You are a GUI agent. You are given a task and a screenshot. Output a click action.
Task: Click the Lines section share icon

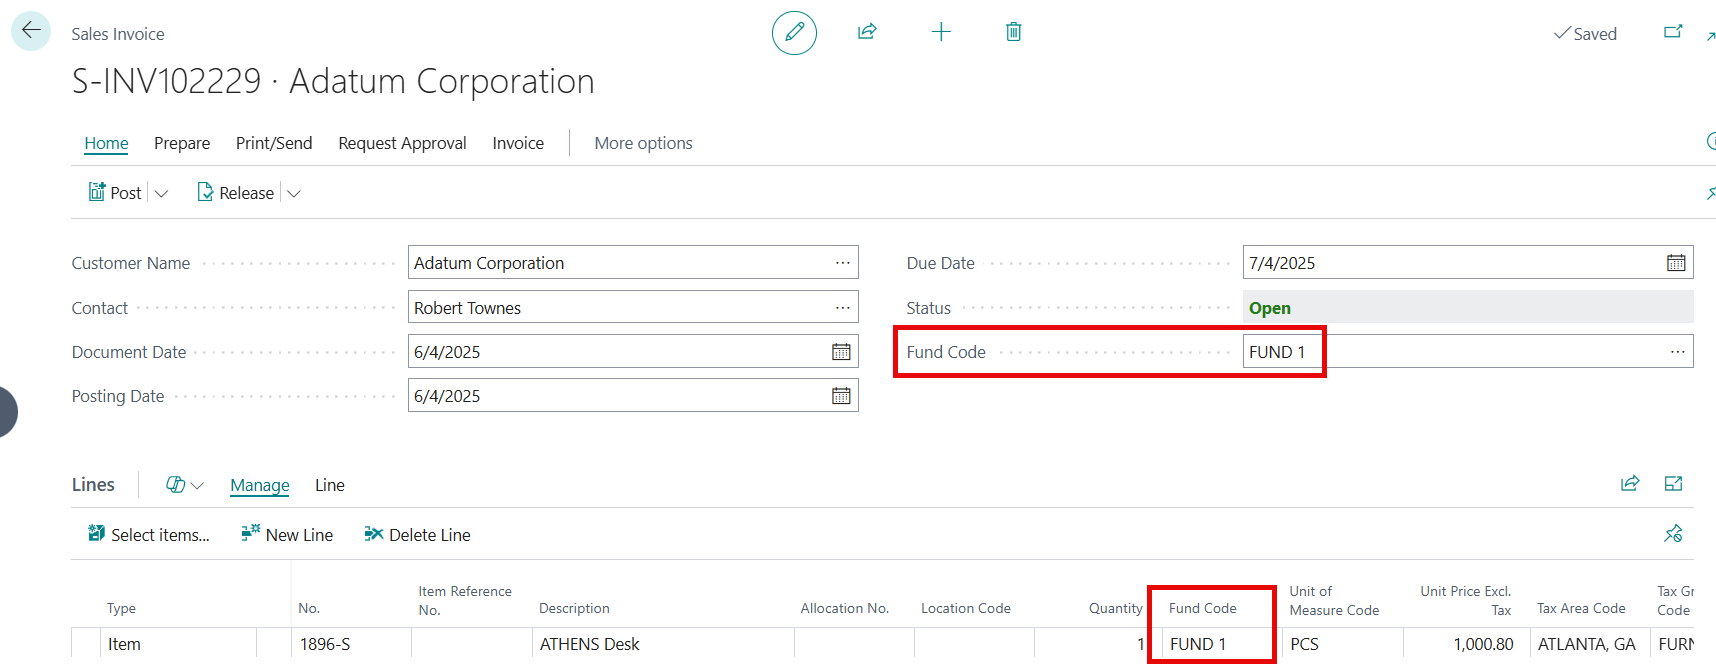coord(1629,484)
